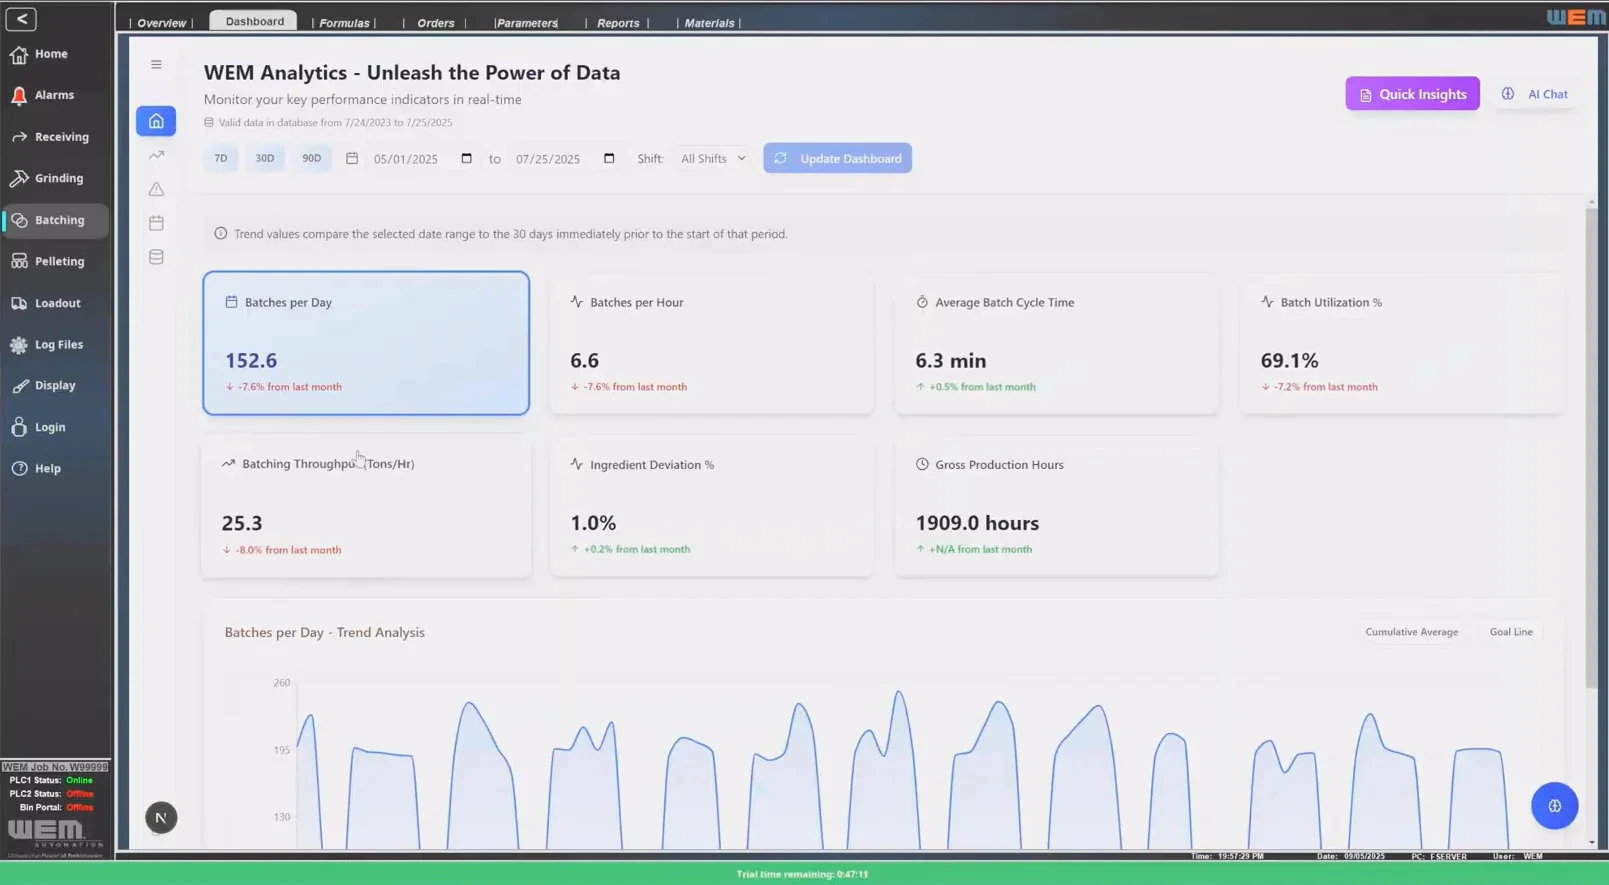Select the 90D range button
Screen dimensions: 1609x885
[x=312, y=158]
